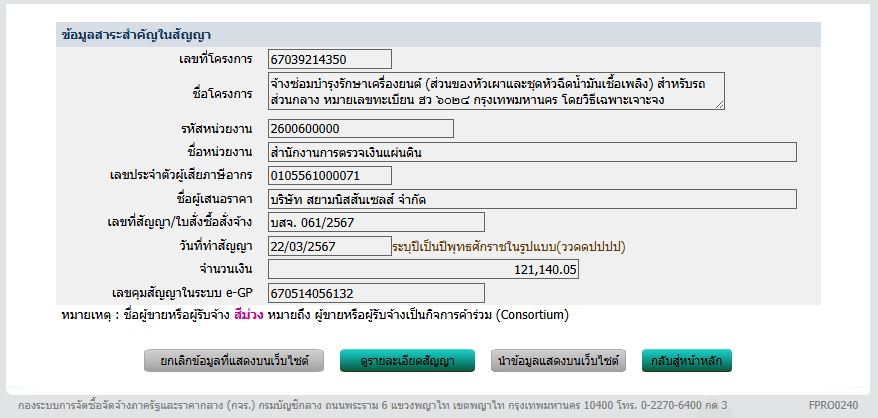Click the taxpayer ID field 0105561000071

[x=329, y=175]
